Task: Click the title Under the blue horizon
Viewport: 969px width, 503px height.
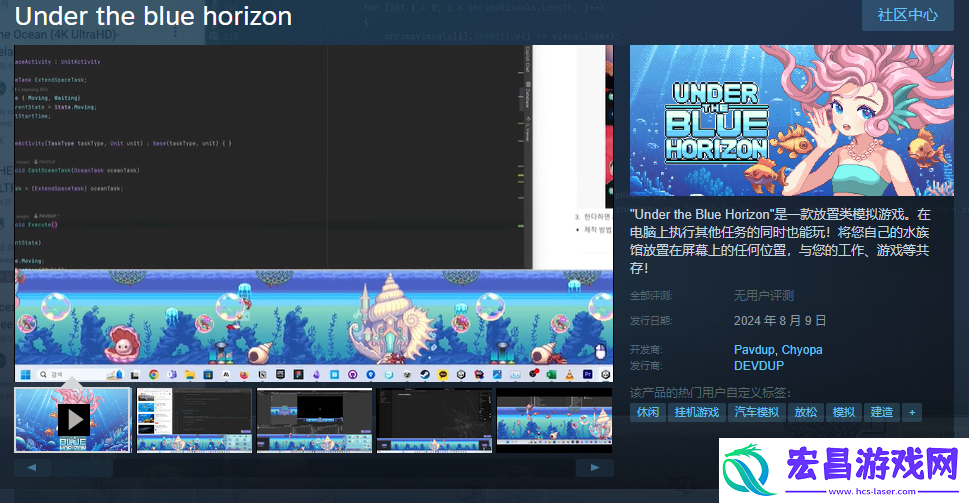Action: click(x=153, y=17)
